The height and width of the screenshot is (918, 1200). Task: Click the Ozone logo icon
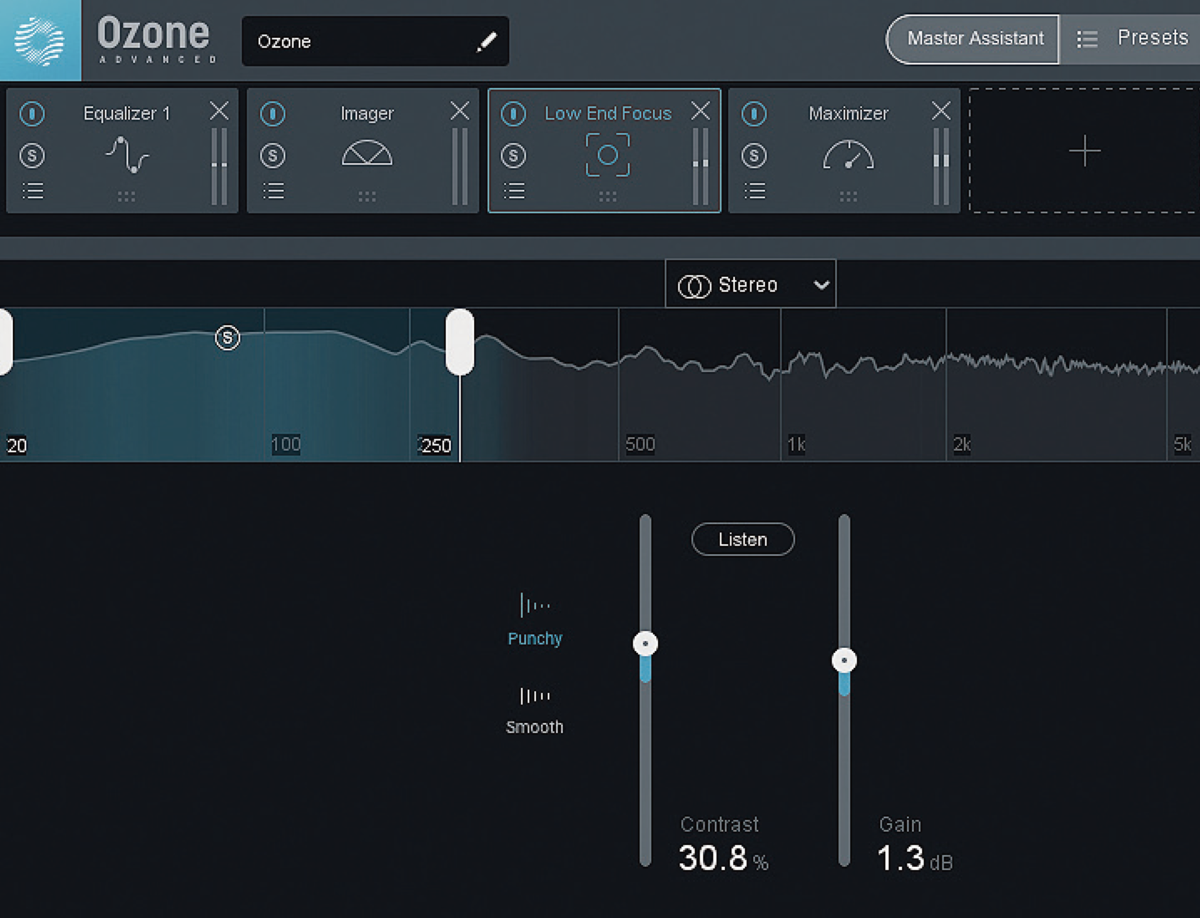pyautogui.click(x=40, y=40)
